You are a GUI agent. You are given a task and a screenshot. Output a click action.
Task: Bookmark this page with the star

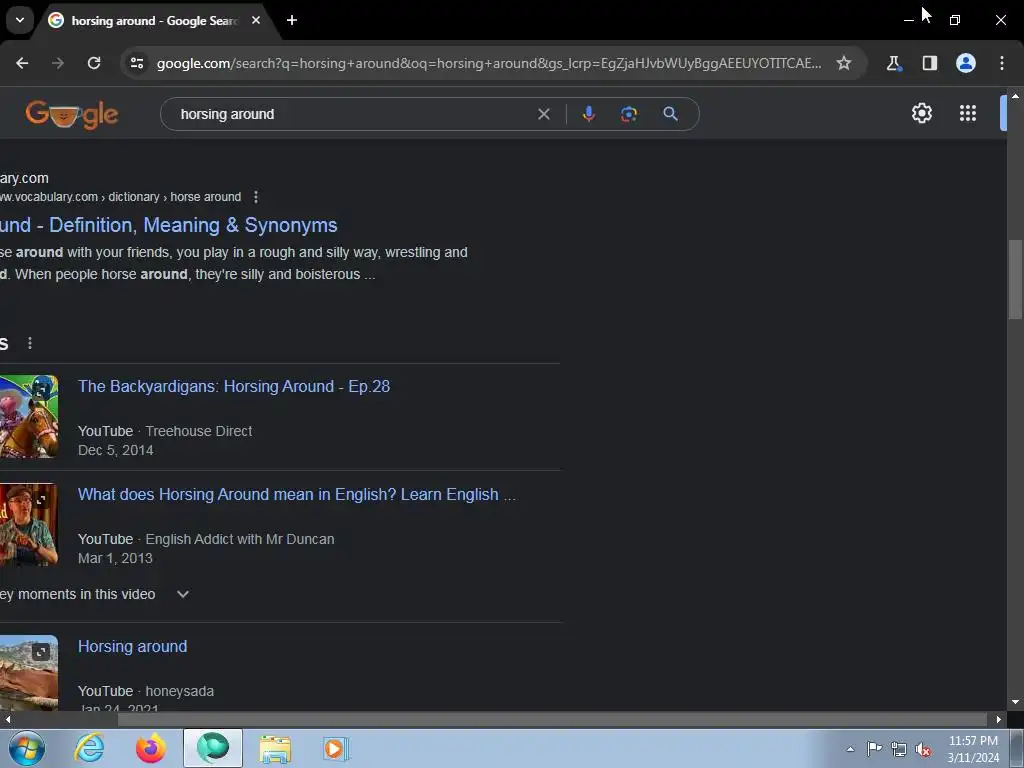pos(844,63)
